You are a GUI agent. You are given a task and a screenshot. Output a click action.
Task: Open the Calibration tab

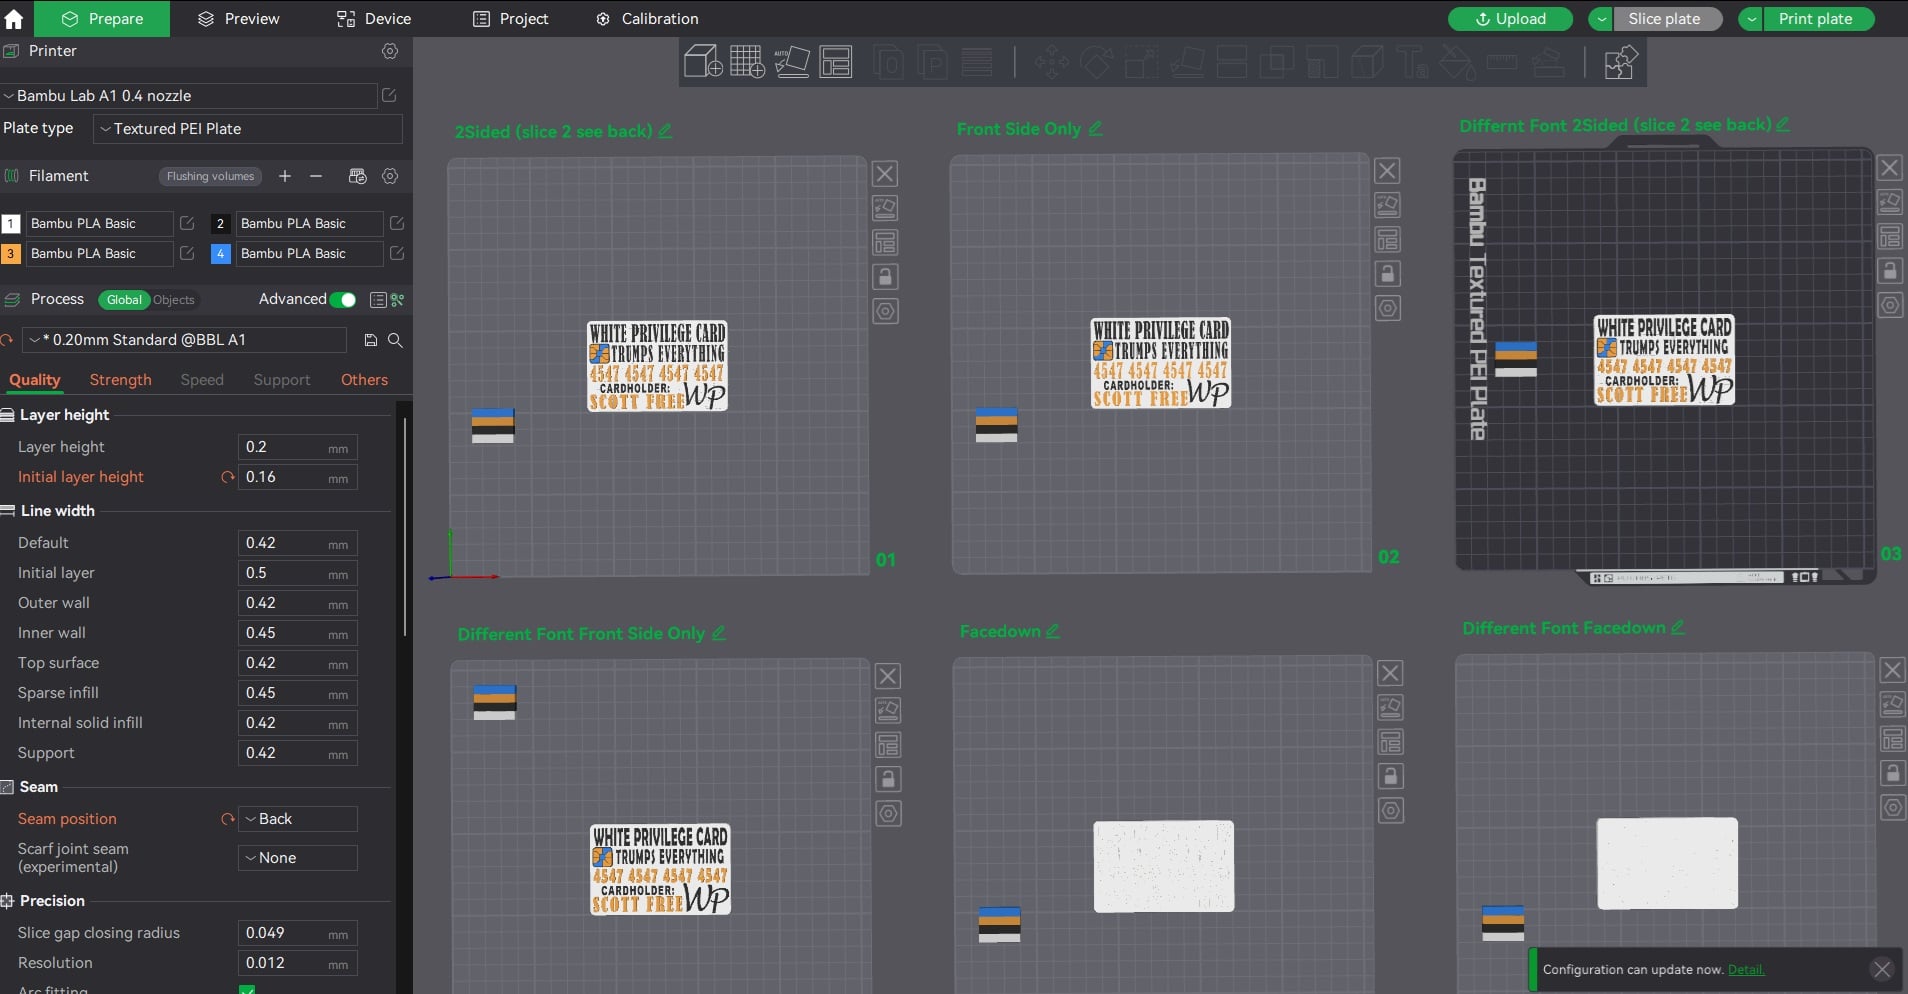pyautogui.click(x=647, y=19)
